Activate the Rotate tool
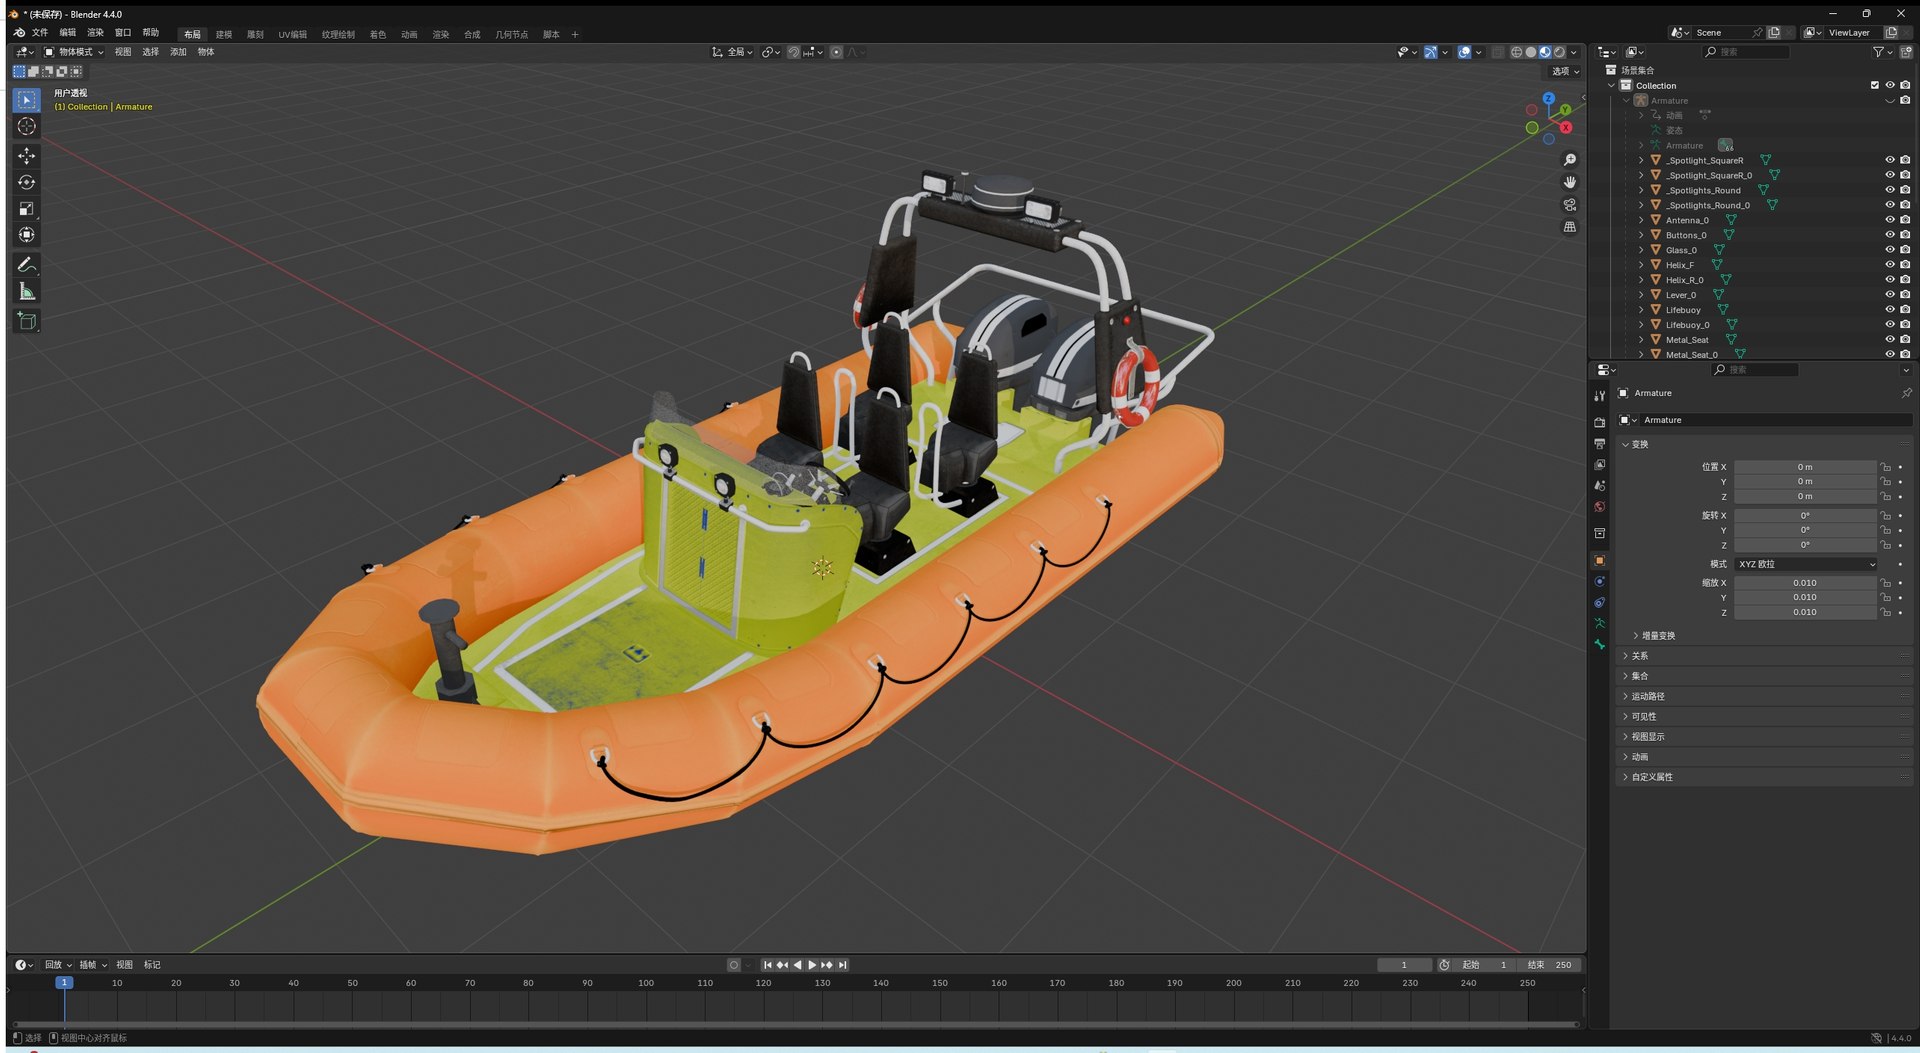 (x=27, y=182)
